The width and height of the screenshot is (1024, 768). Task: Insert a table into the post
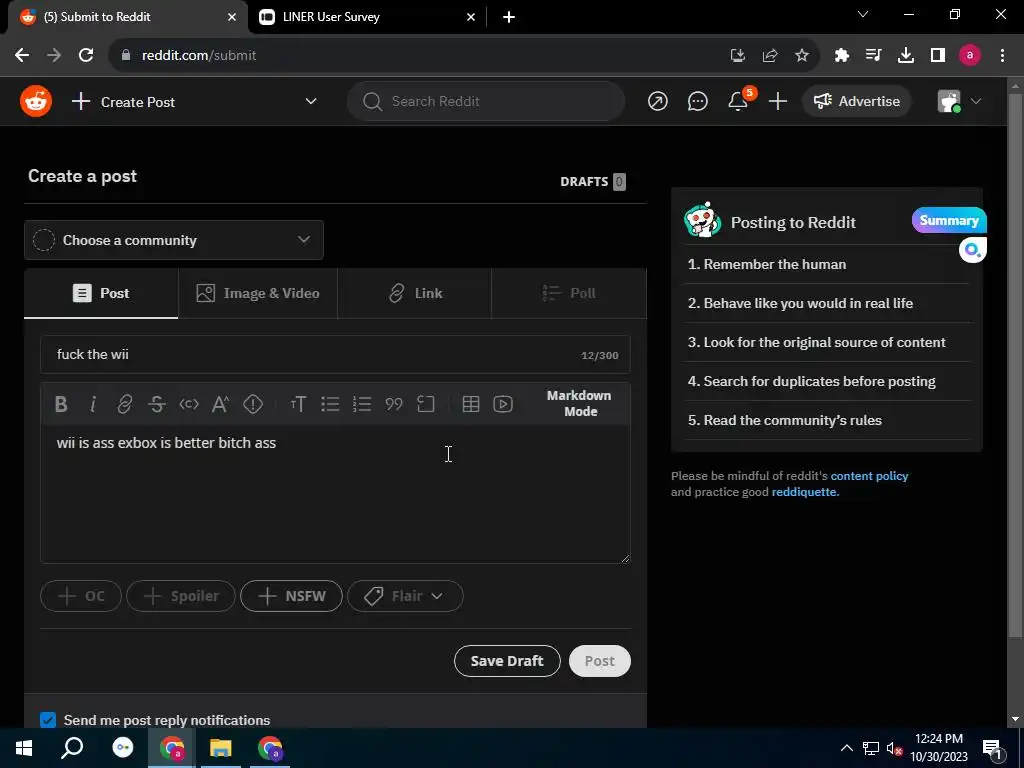pyautogui.click(x=471, y=404)
